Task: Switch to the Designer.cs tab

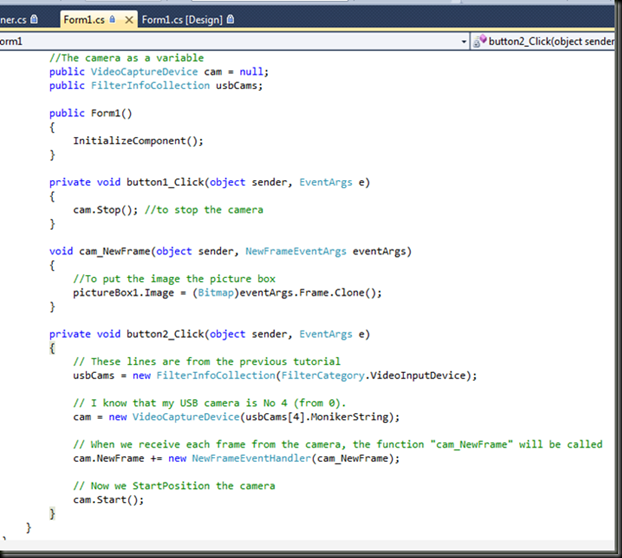Action: coord(12,19)
